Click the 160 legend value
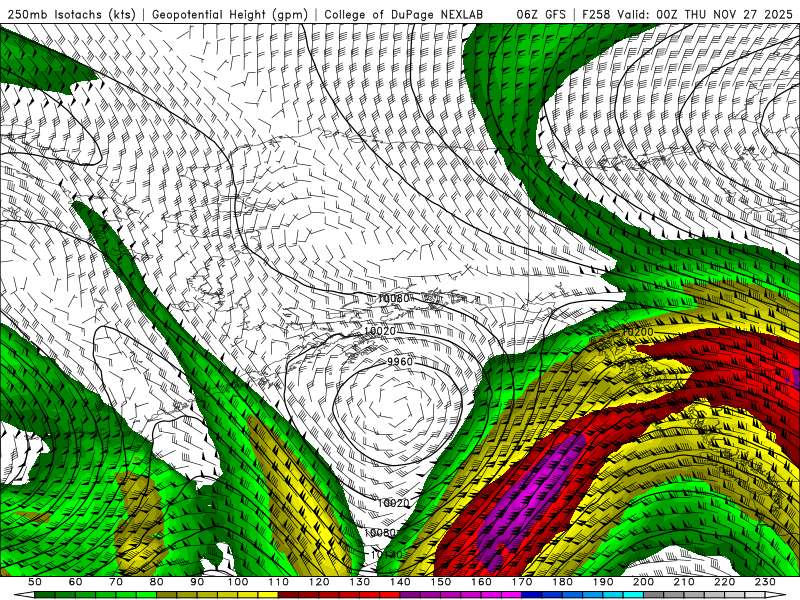This screenshot has height=600, width=800. click(x=482, y=582)
